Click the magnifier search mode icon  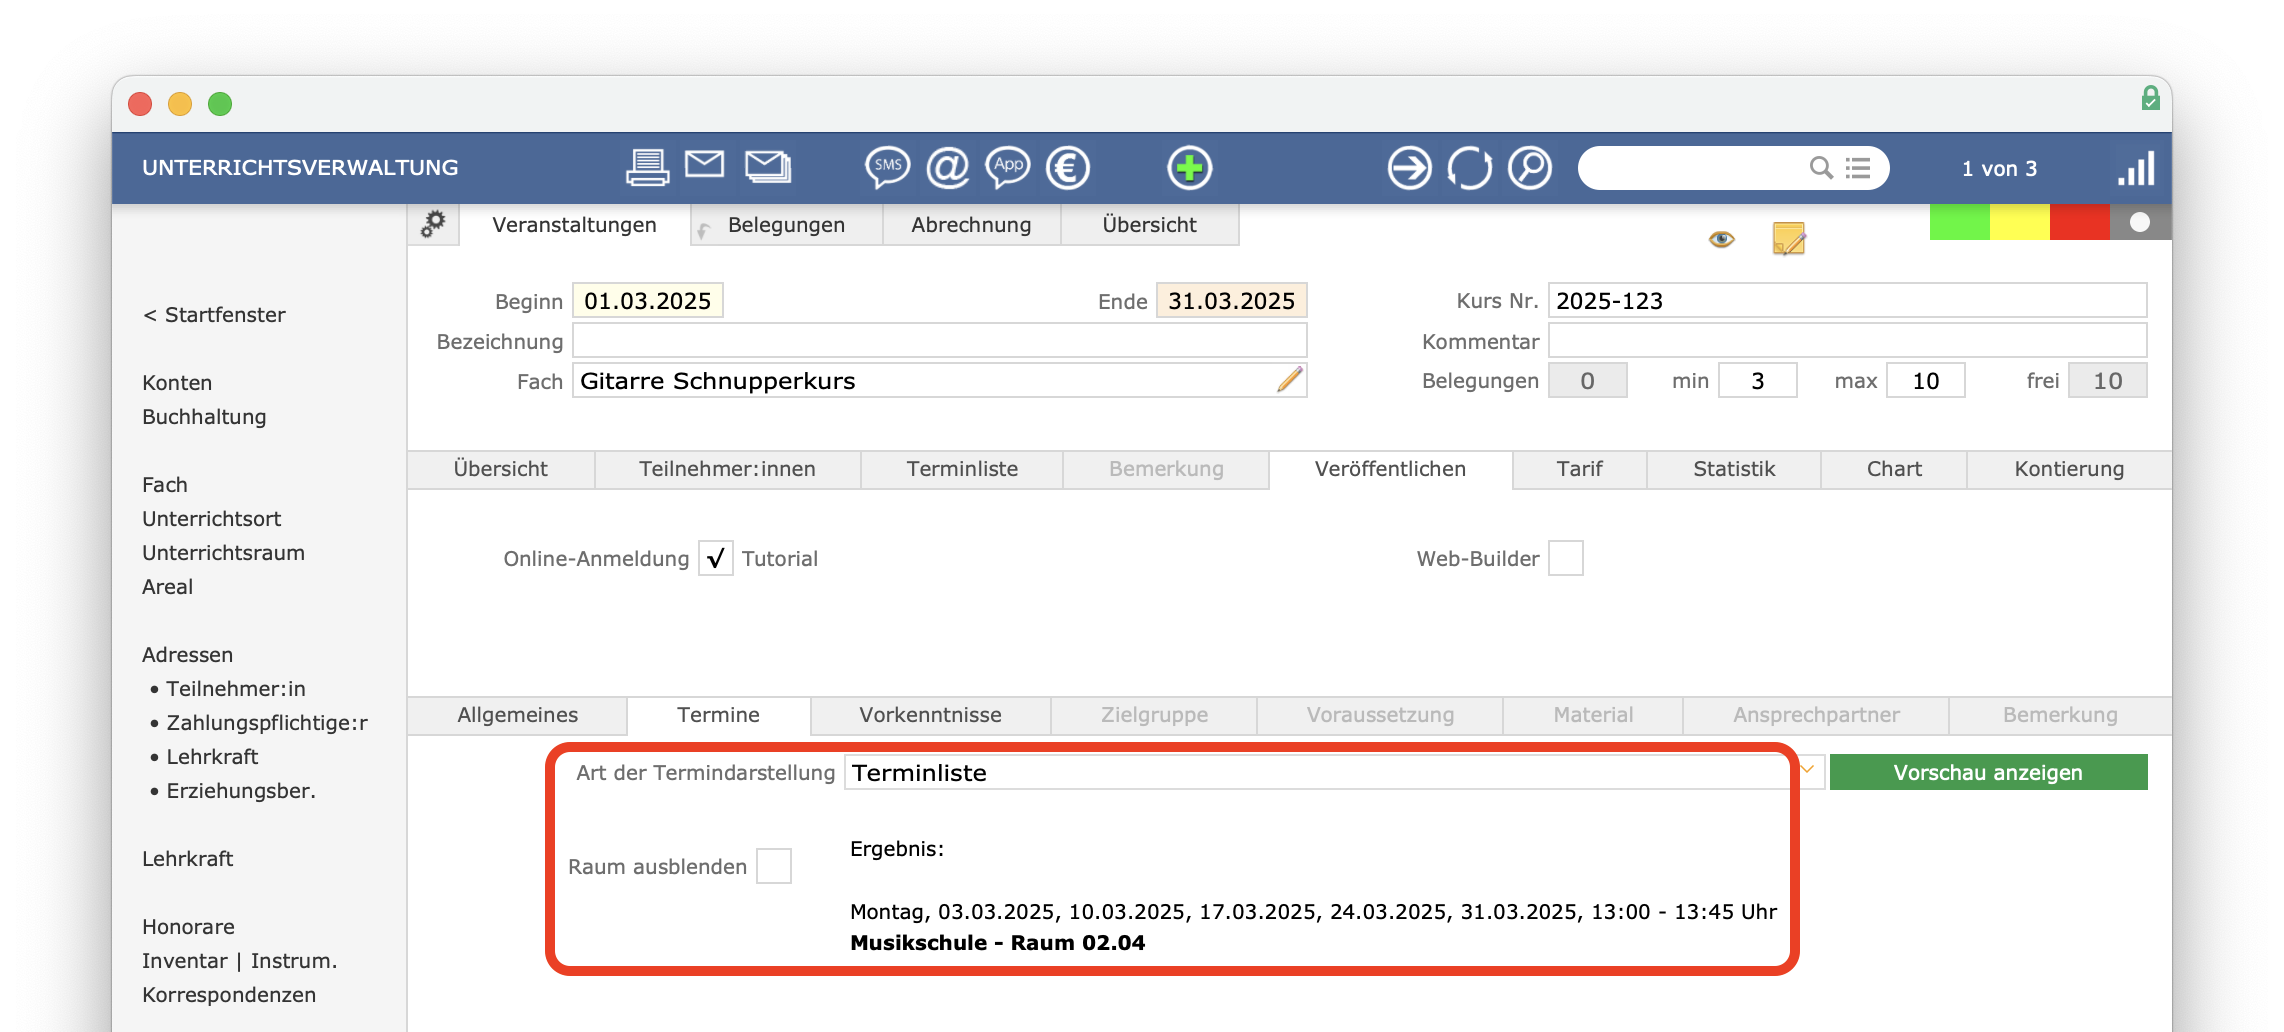pos(1530,167)
